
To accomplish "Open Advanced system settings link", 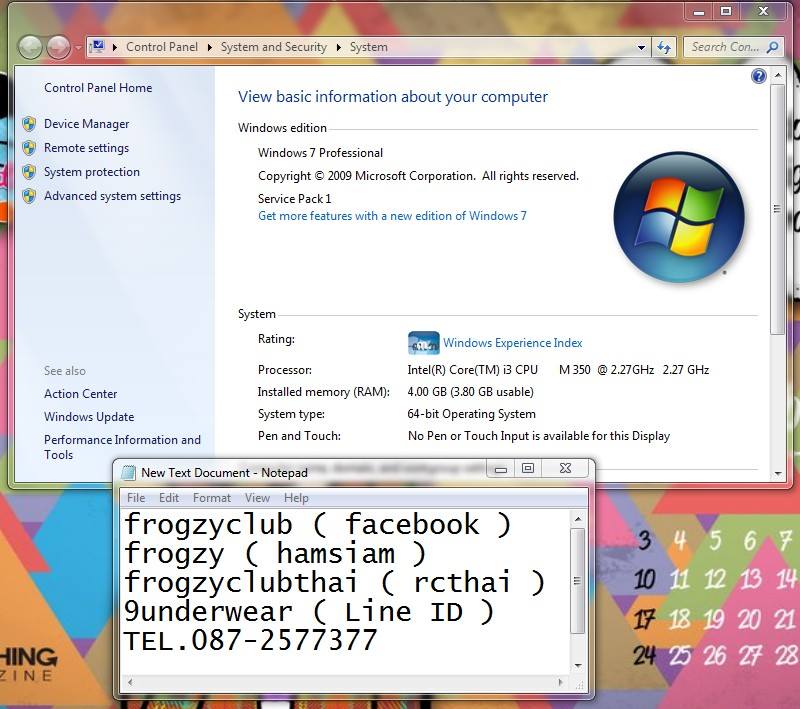I will click(112, 196).
